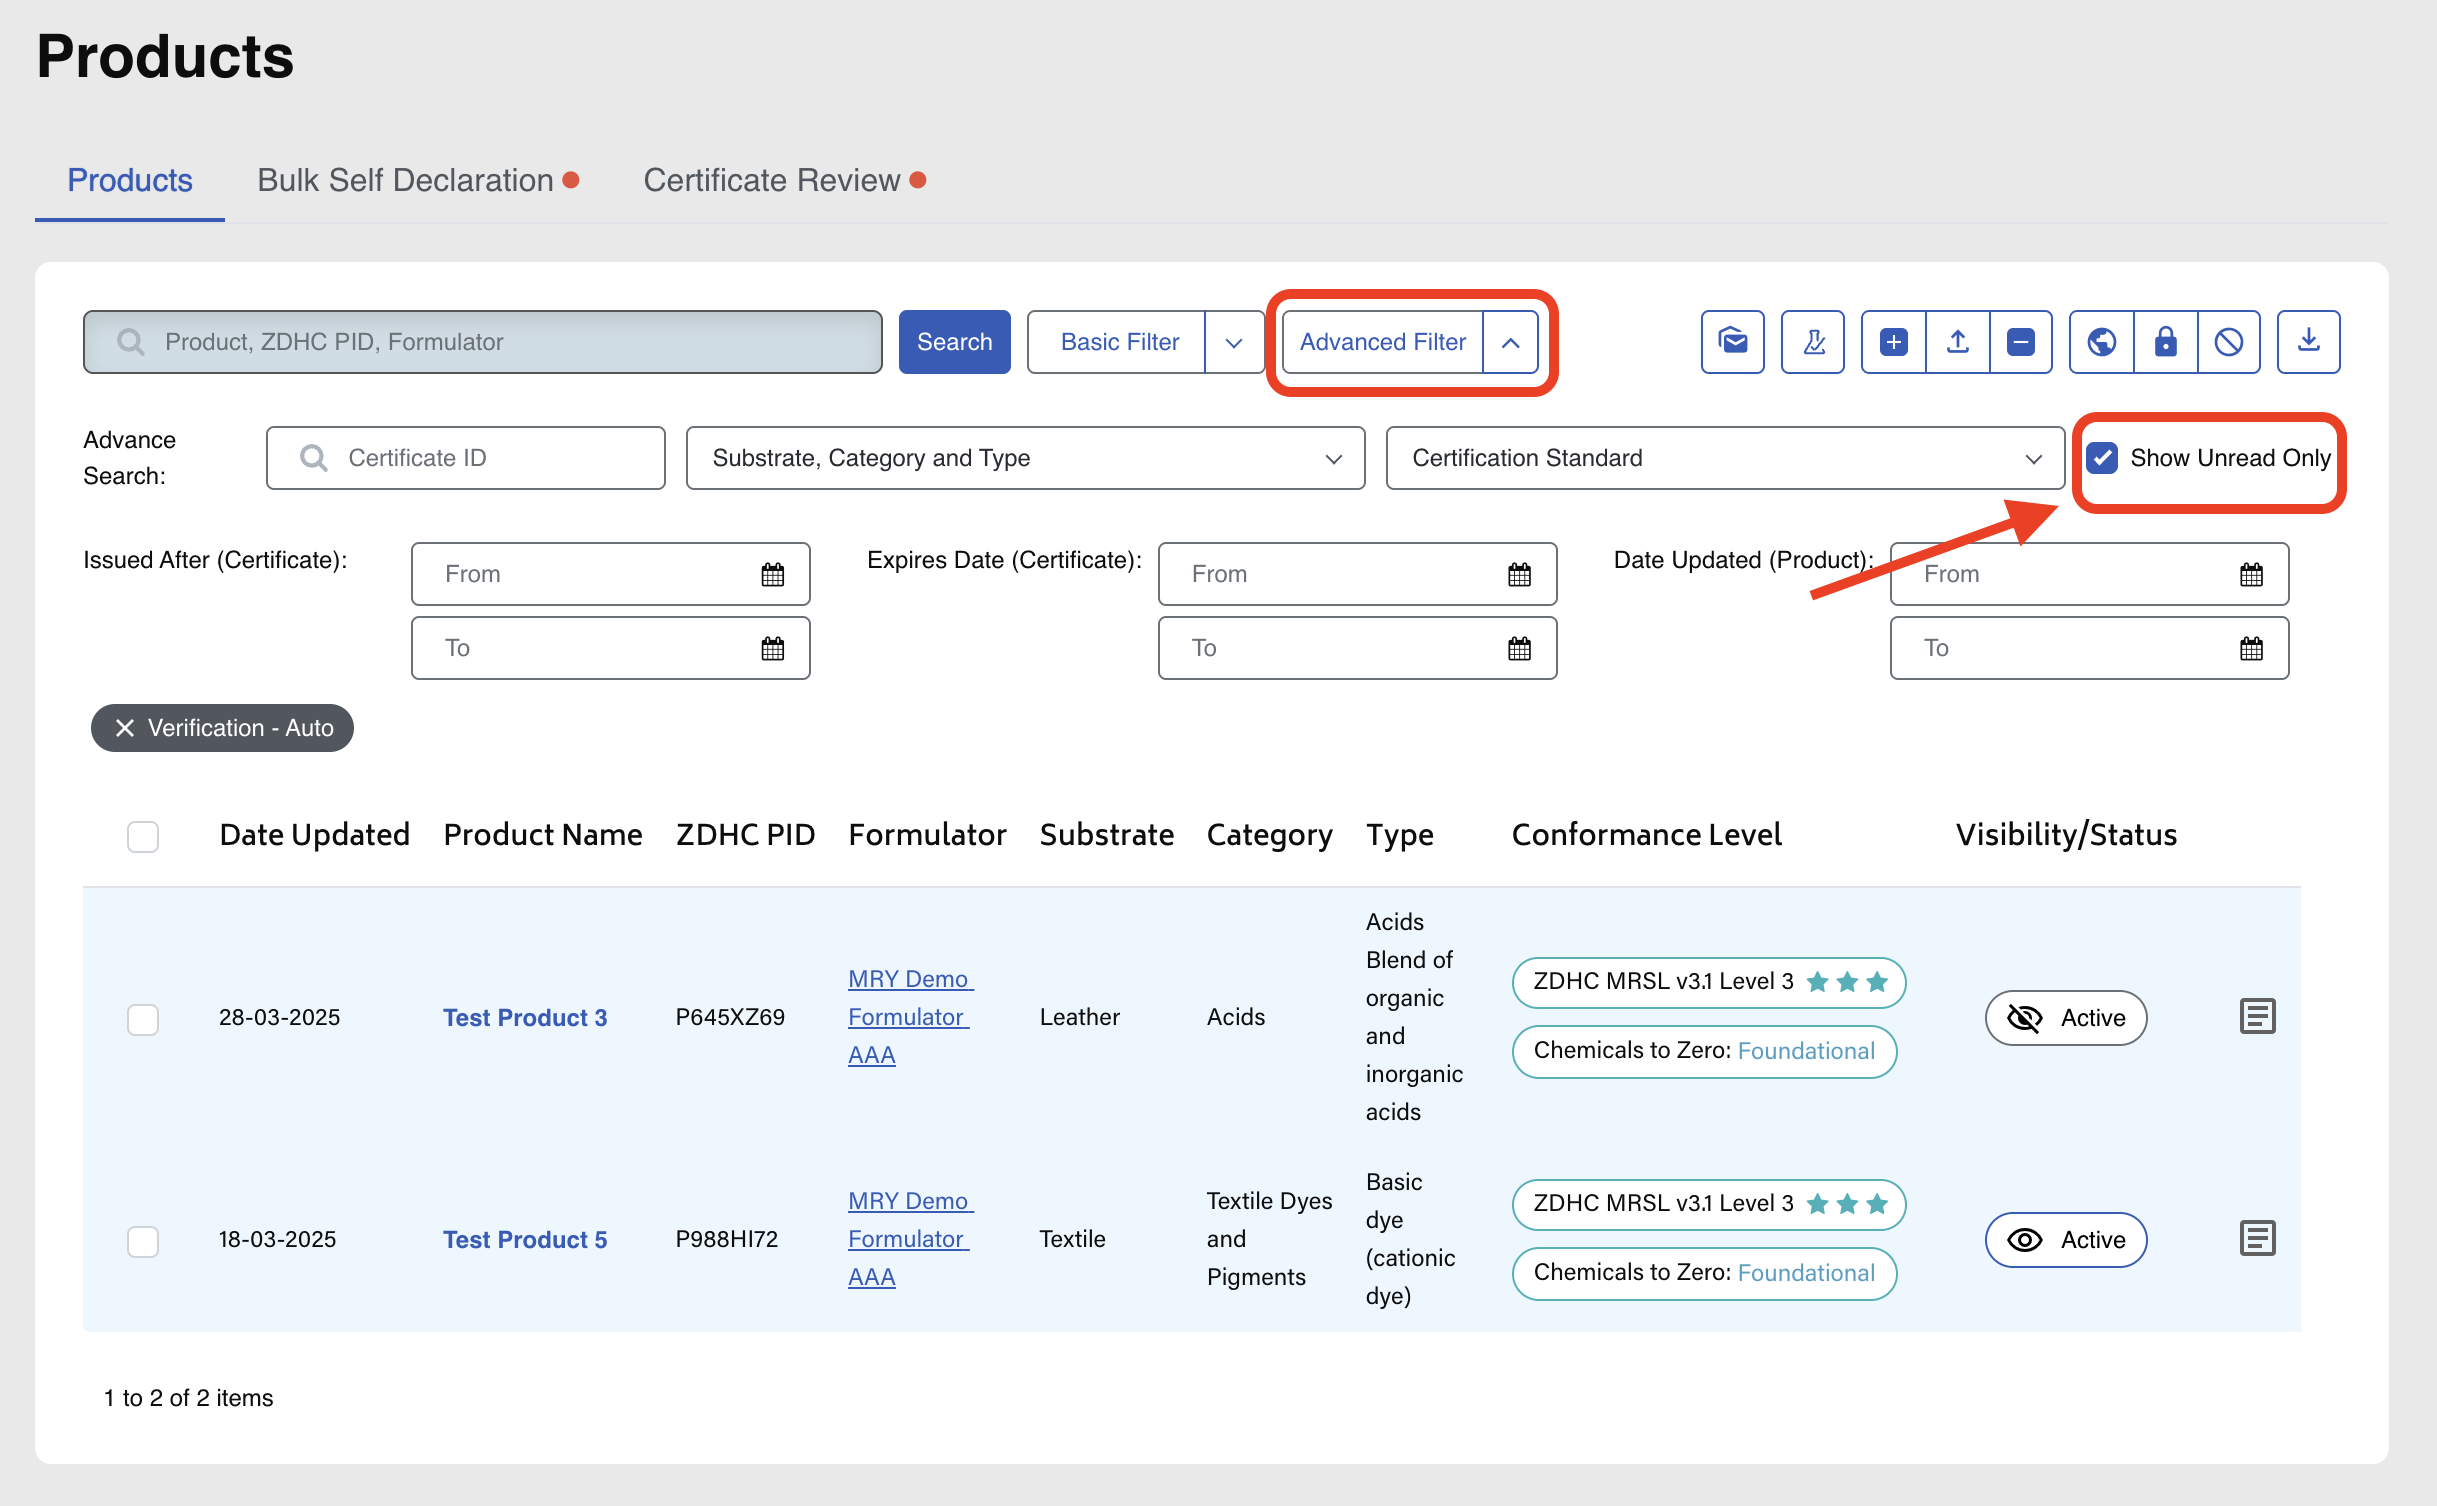Click Foundational link in Test Product 5 row
This screenshot has width=2437, height=1506.
coord(1806,1273)
